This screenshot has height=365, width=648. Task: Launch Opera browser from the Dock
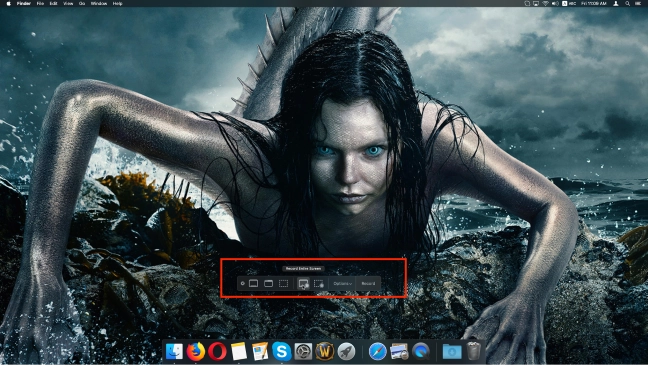(217, 351)
